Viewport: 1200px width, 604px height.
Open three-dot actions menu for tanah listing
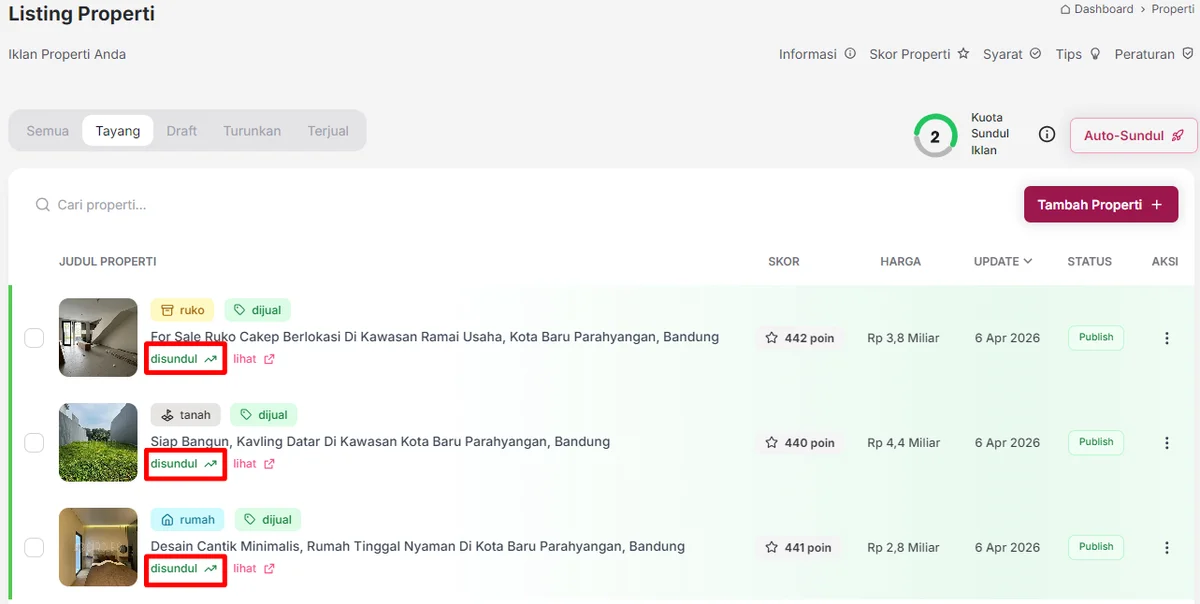pyautogui.click(x=1166, y=443)
